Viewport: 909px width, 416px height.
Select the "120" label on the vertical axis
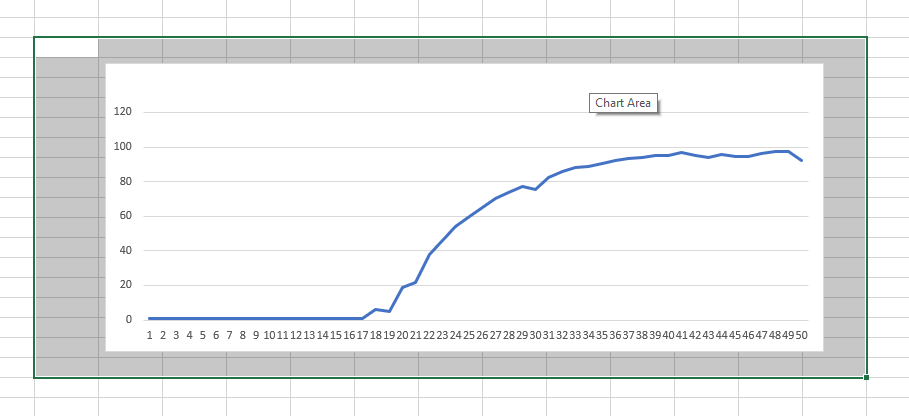click(123, 113)
